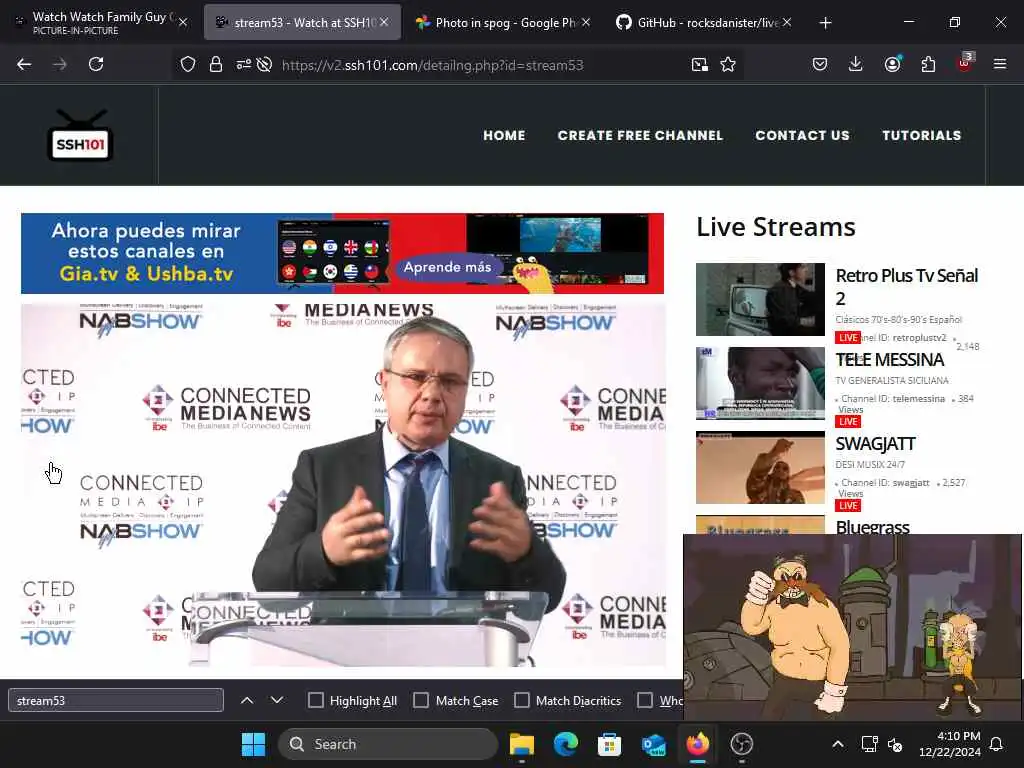
Task: Open the TUTORIALS menu item
Action: (x=921, y=135)
